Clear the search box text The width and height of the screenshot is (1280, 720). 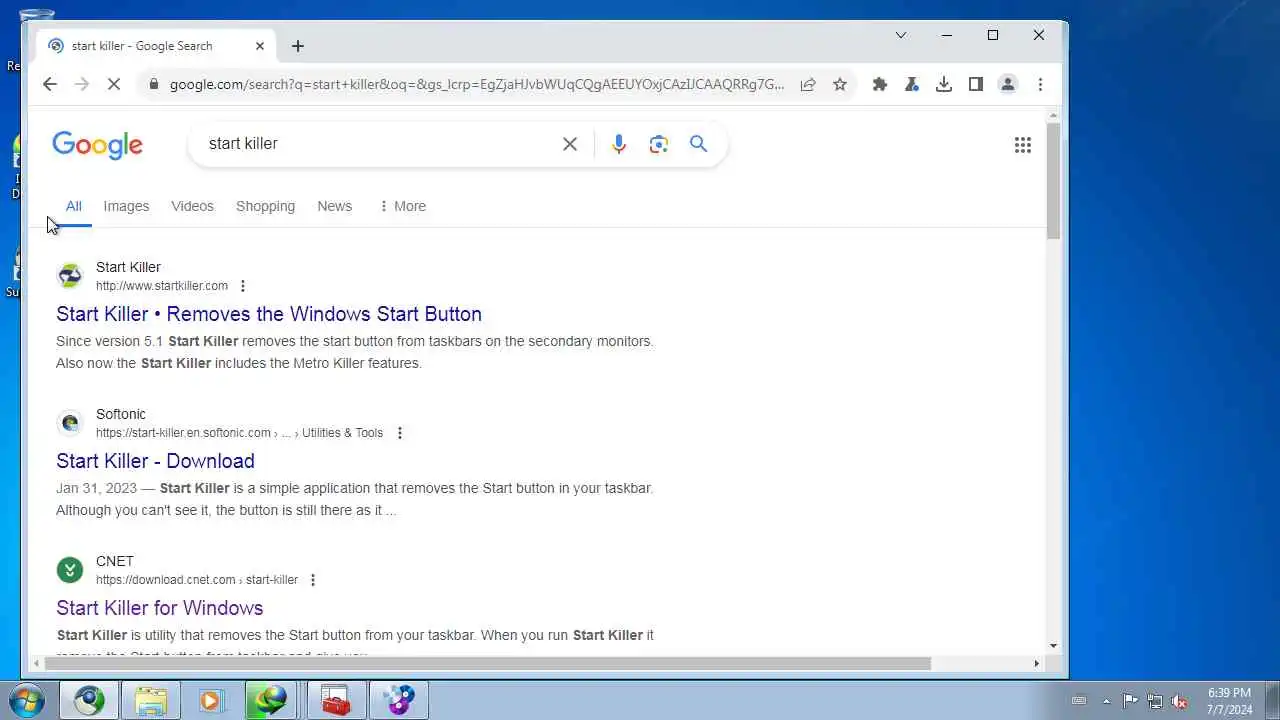coord(570,144)
